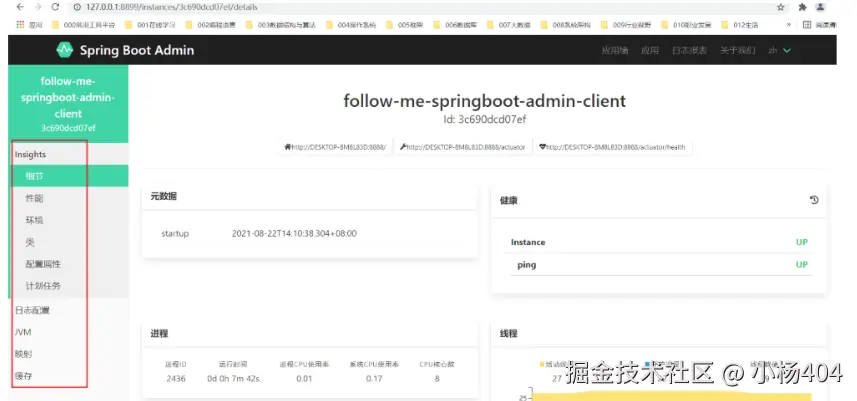Select 配置属性 in the sidebar

click(68, 264)
